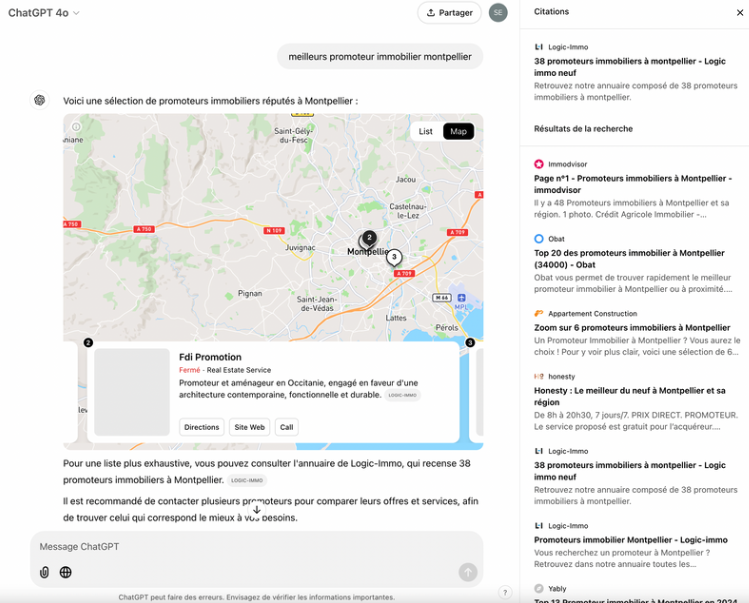Click Directions for Fdi Promotion
The width and height of the screenshot is (749, 603).
click(x=202, y=427)
